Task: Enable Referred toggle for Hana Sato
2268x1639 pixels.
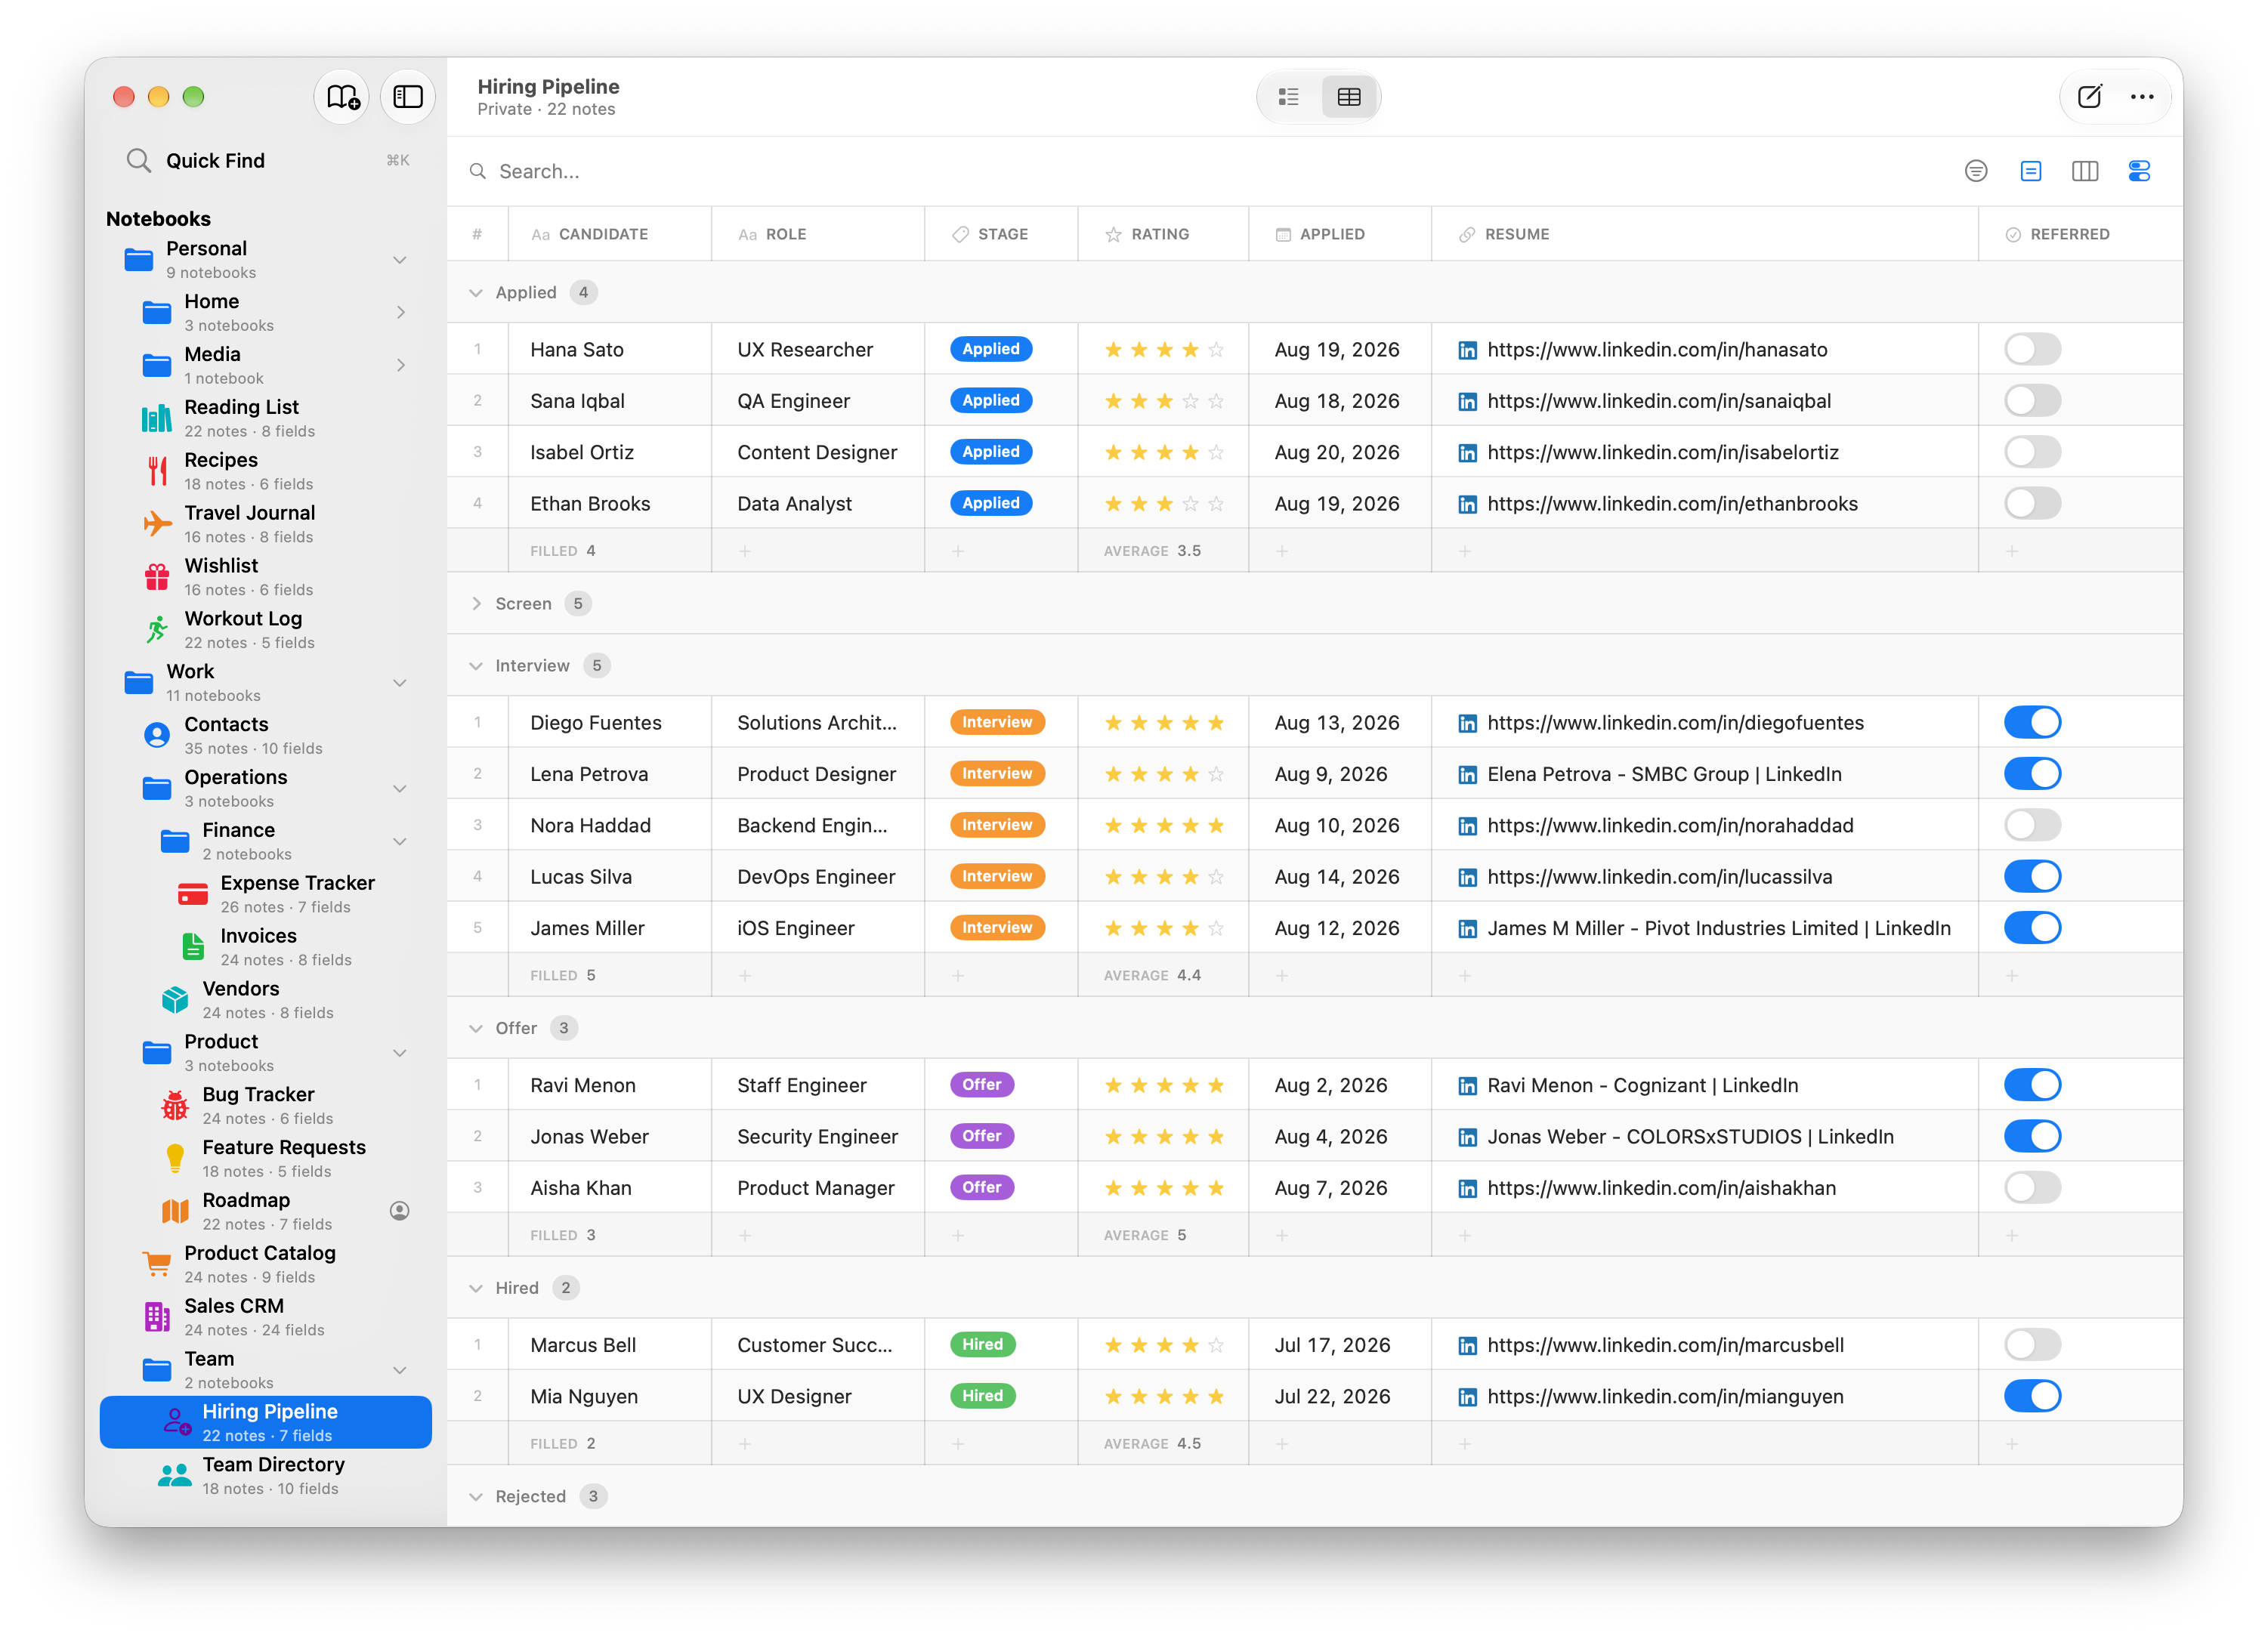Action: (2032, 349)
